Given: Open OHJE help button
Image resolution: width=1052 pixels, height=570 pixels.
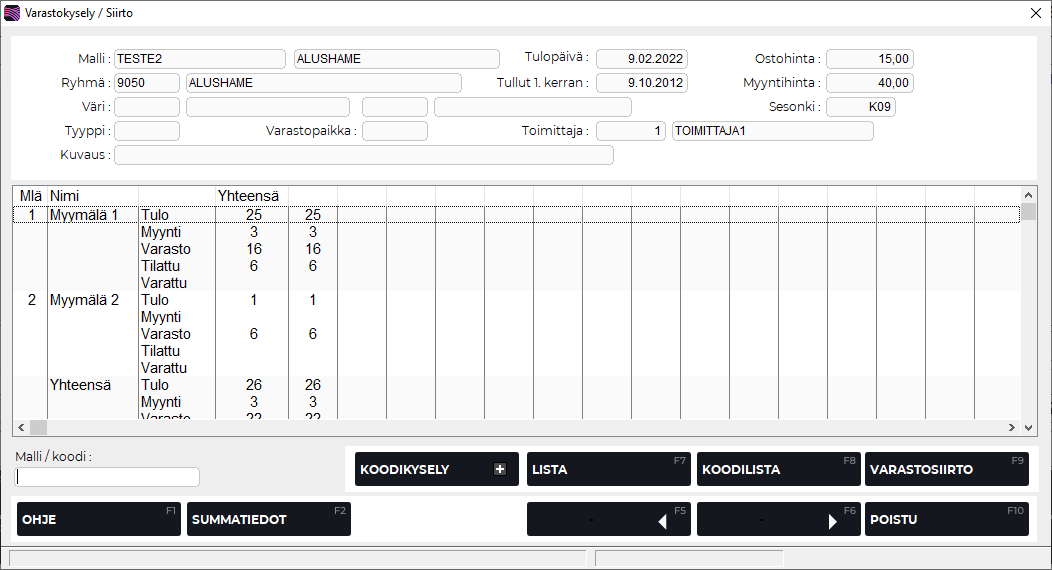Looking at the screenshot, I should click(x=98, y=520).
